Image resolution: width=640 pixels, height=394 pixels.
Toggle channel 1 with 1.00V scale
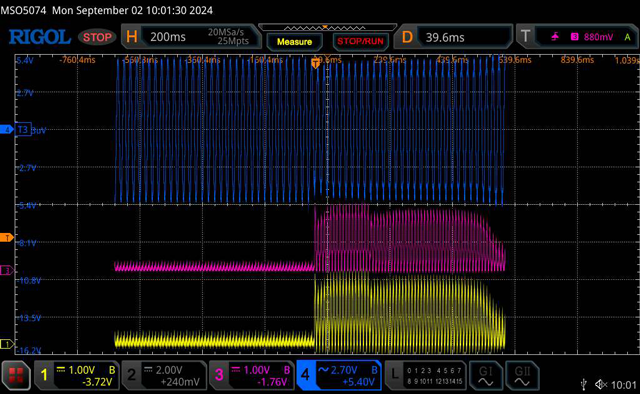point(77,375)
